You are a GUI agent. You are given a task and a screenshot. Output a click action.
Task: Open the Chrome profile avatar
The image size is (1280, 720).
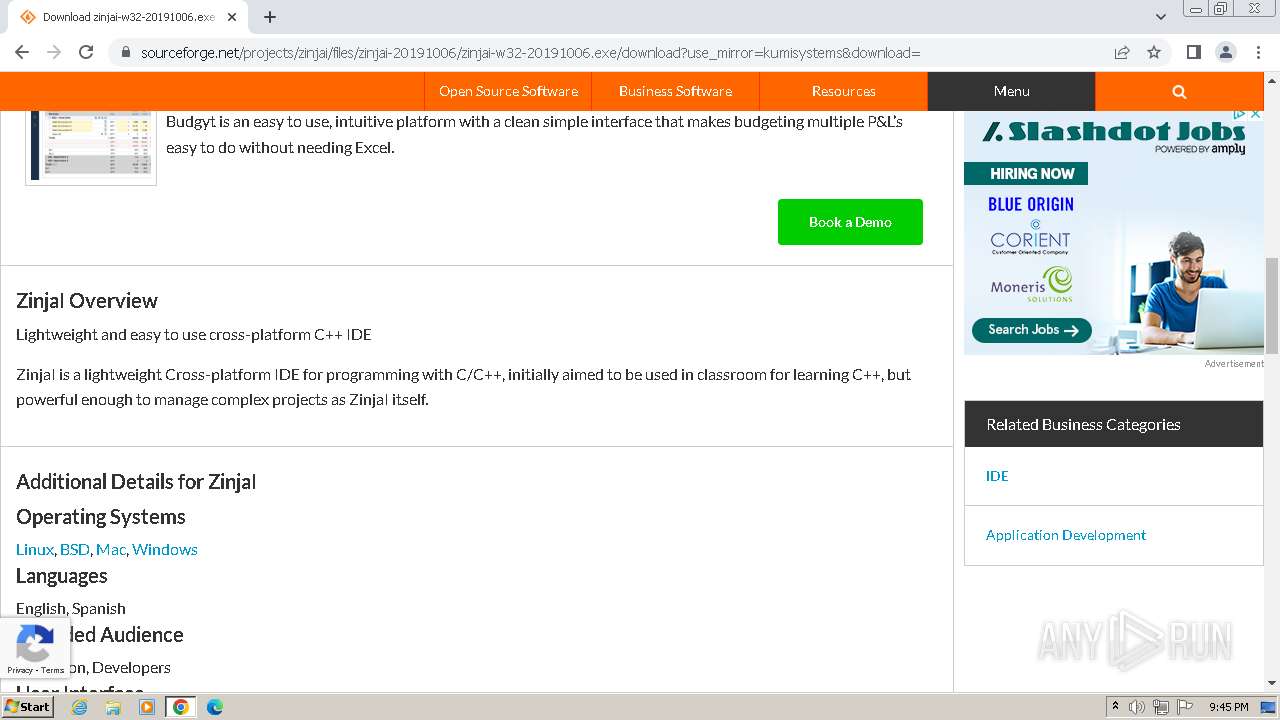tap(1225, 52)
